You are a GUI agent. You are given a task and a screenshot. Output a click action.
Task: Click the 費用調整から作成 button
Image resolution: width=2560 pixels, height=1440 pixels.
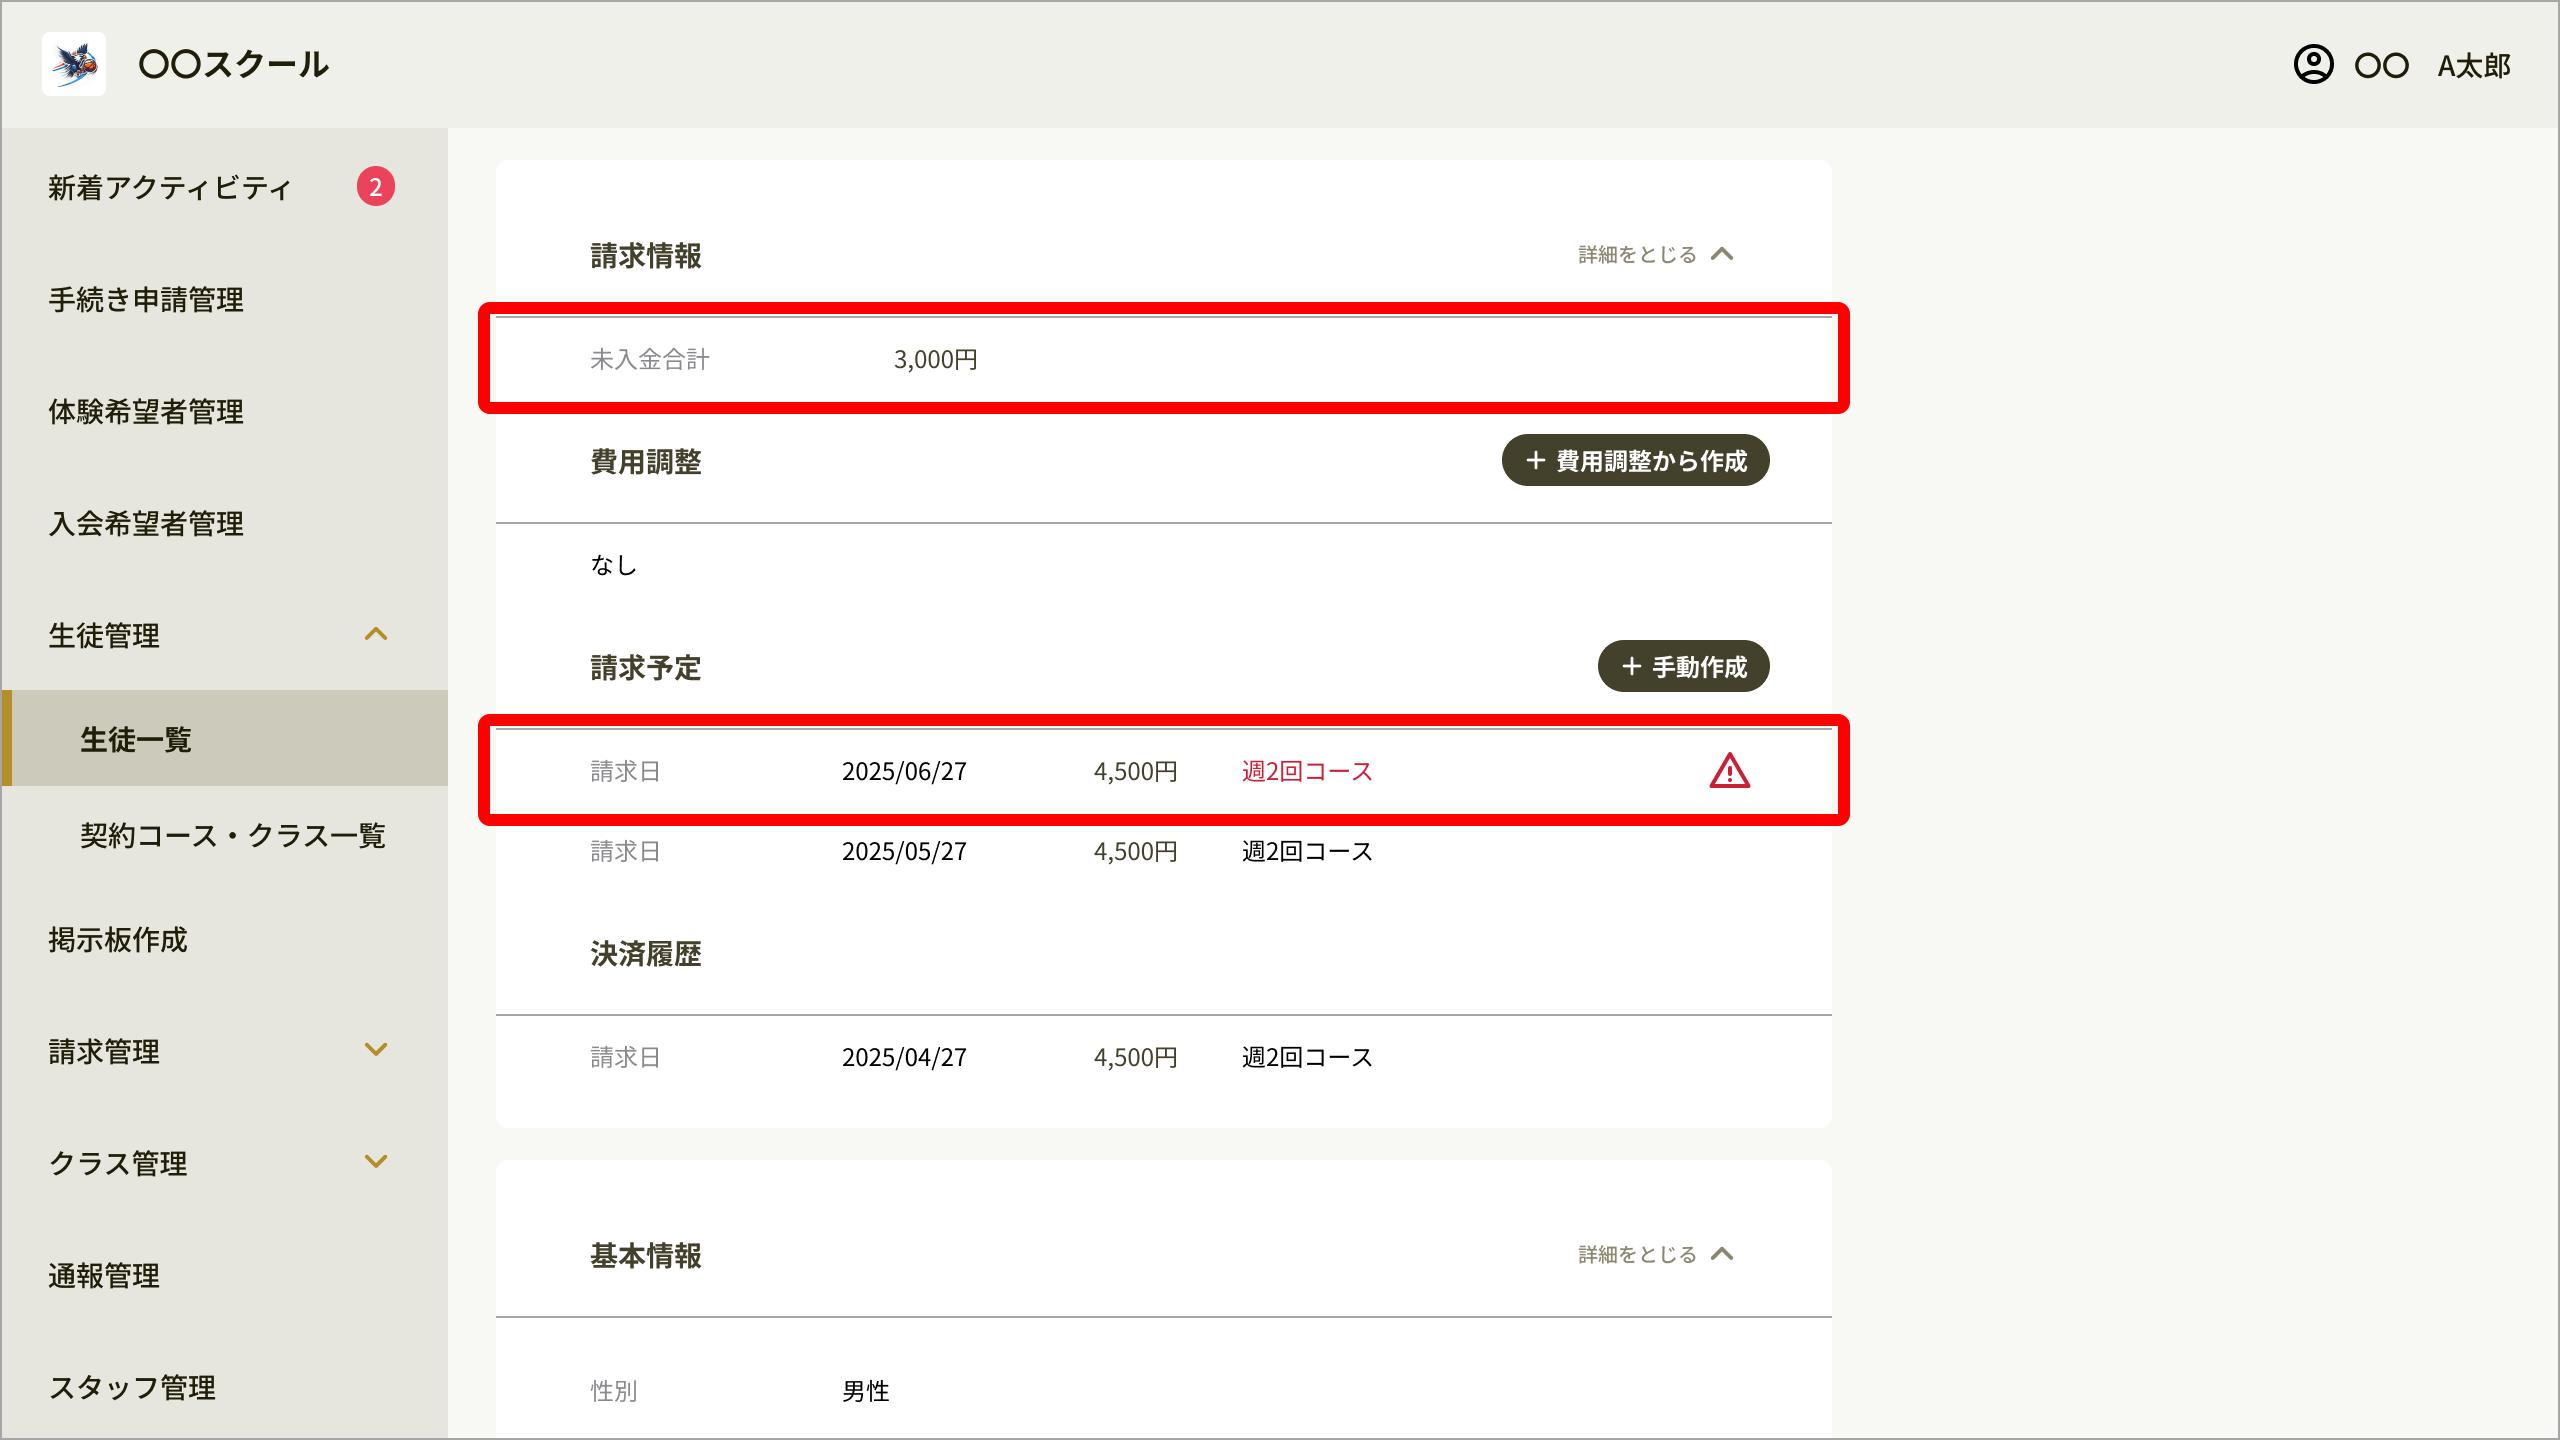tap(1635, 460)
